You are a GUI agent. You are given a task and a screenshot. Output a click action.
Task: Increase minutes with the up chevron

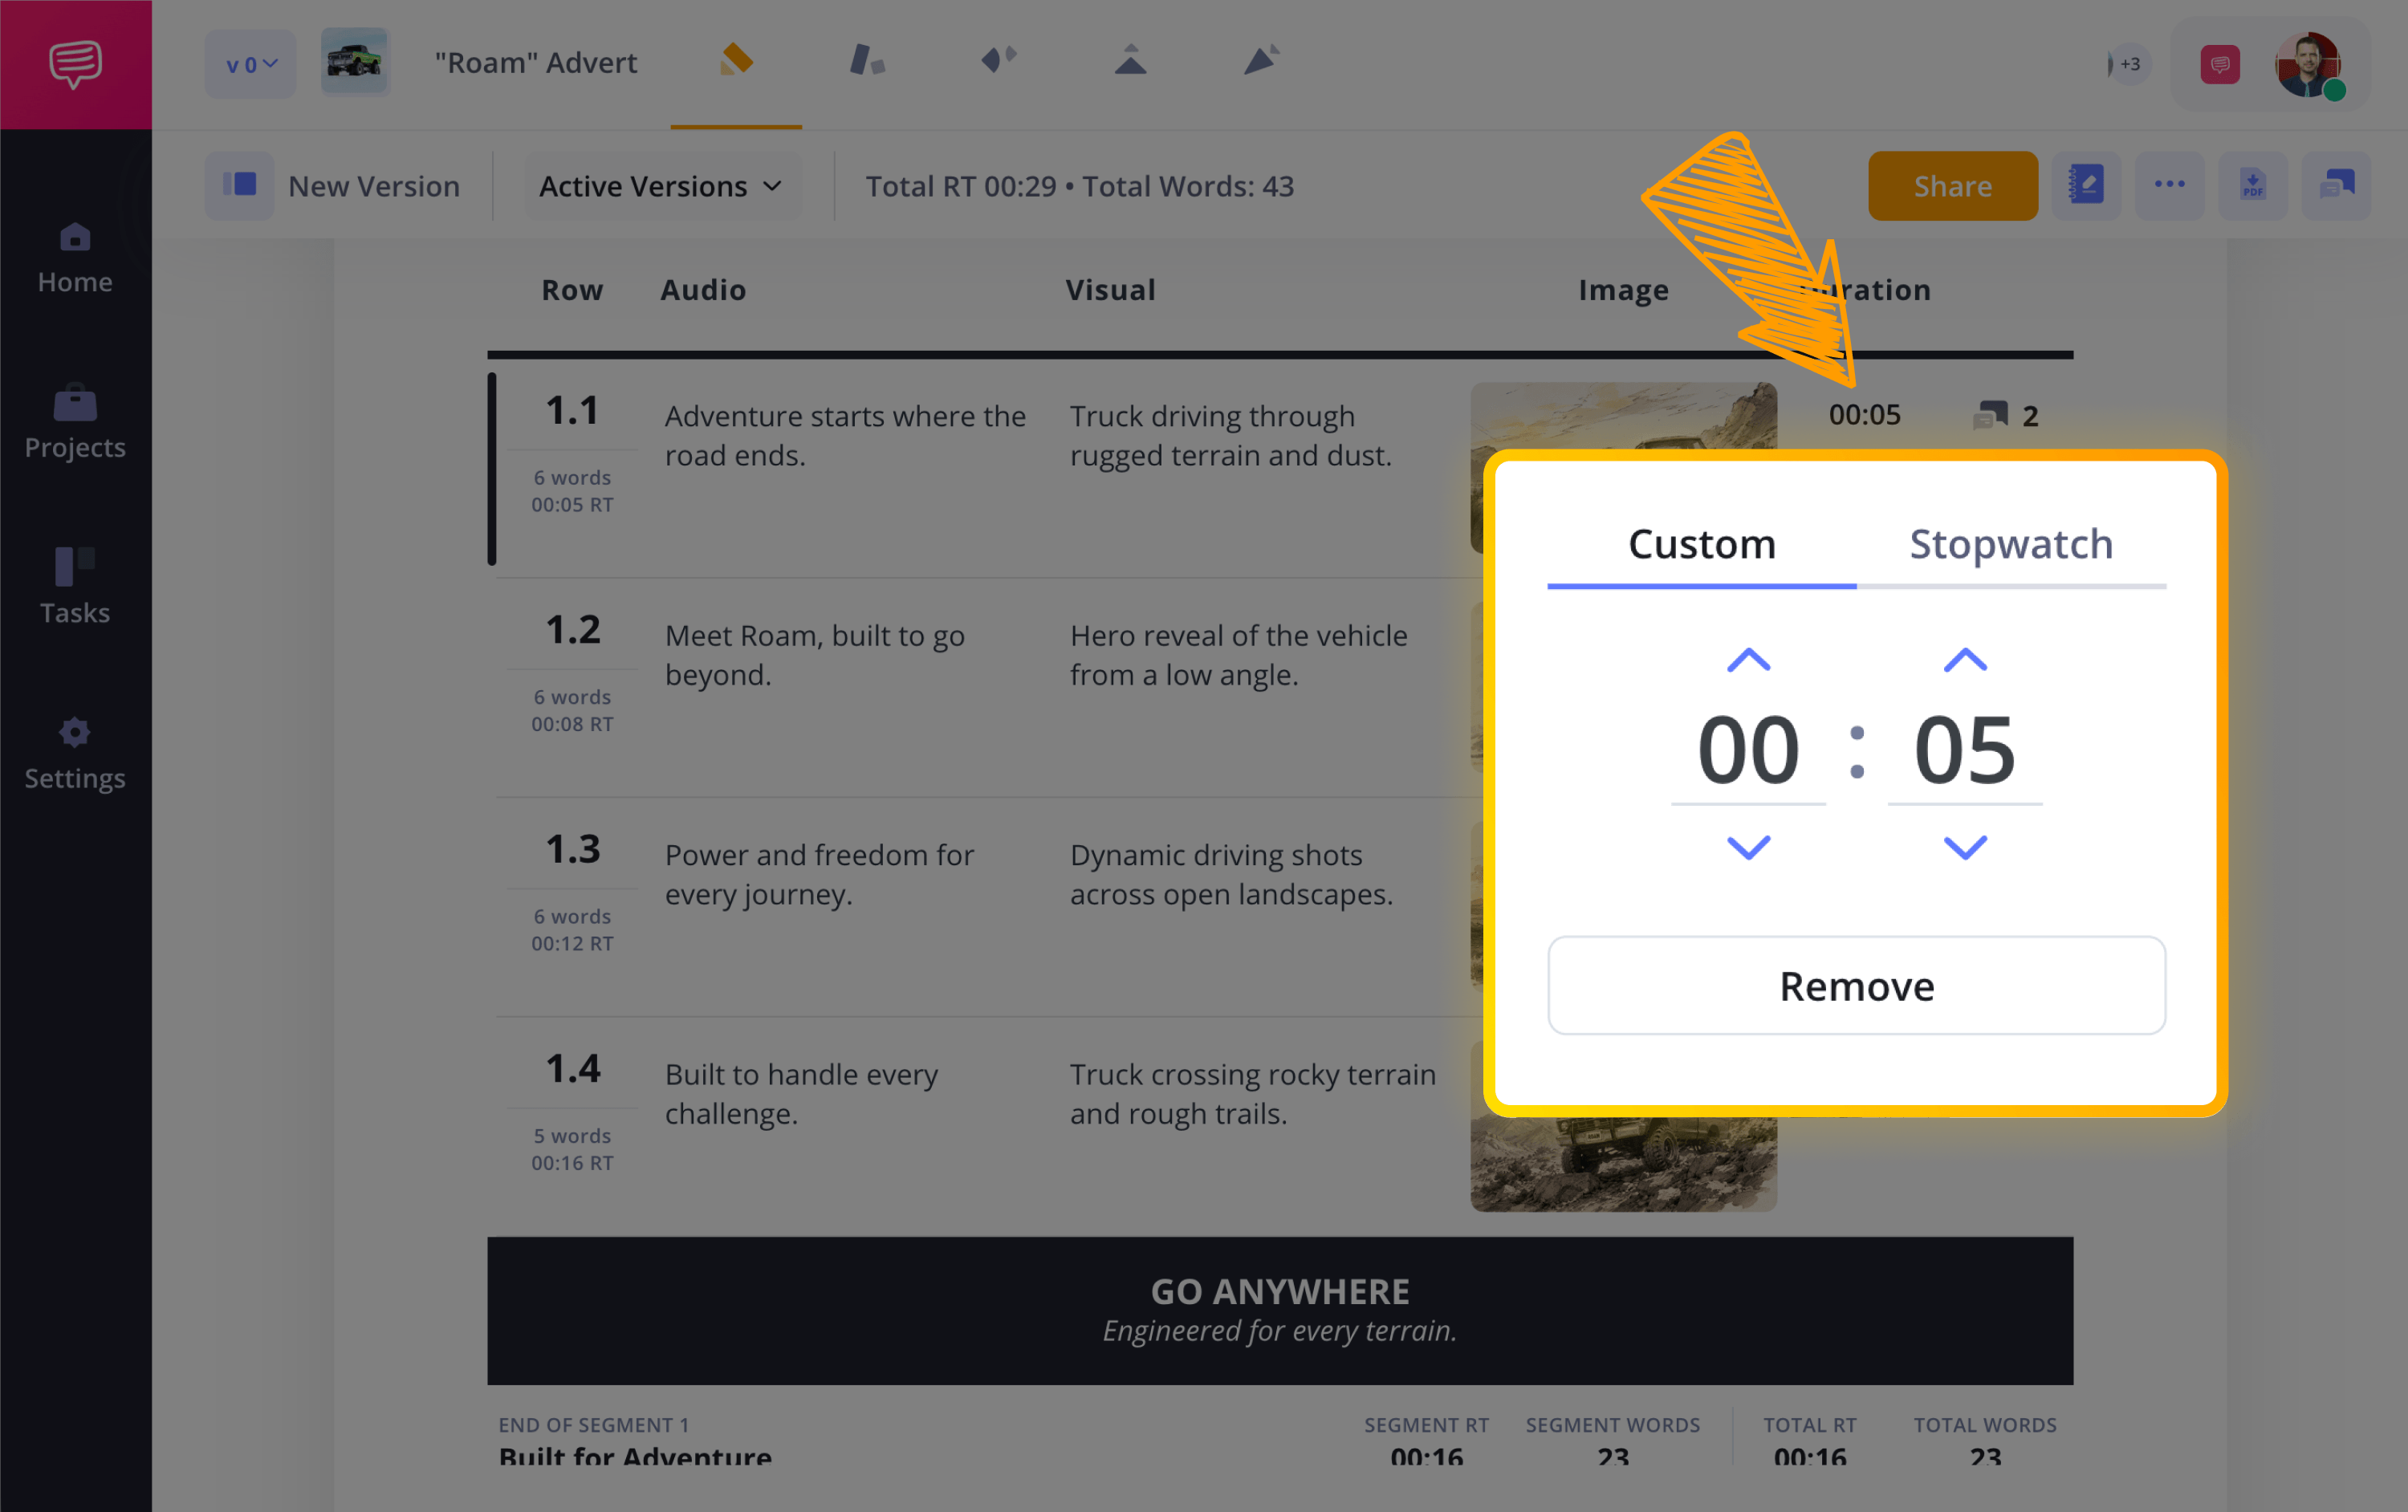pyautogui.click(x=1749, y=660)
